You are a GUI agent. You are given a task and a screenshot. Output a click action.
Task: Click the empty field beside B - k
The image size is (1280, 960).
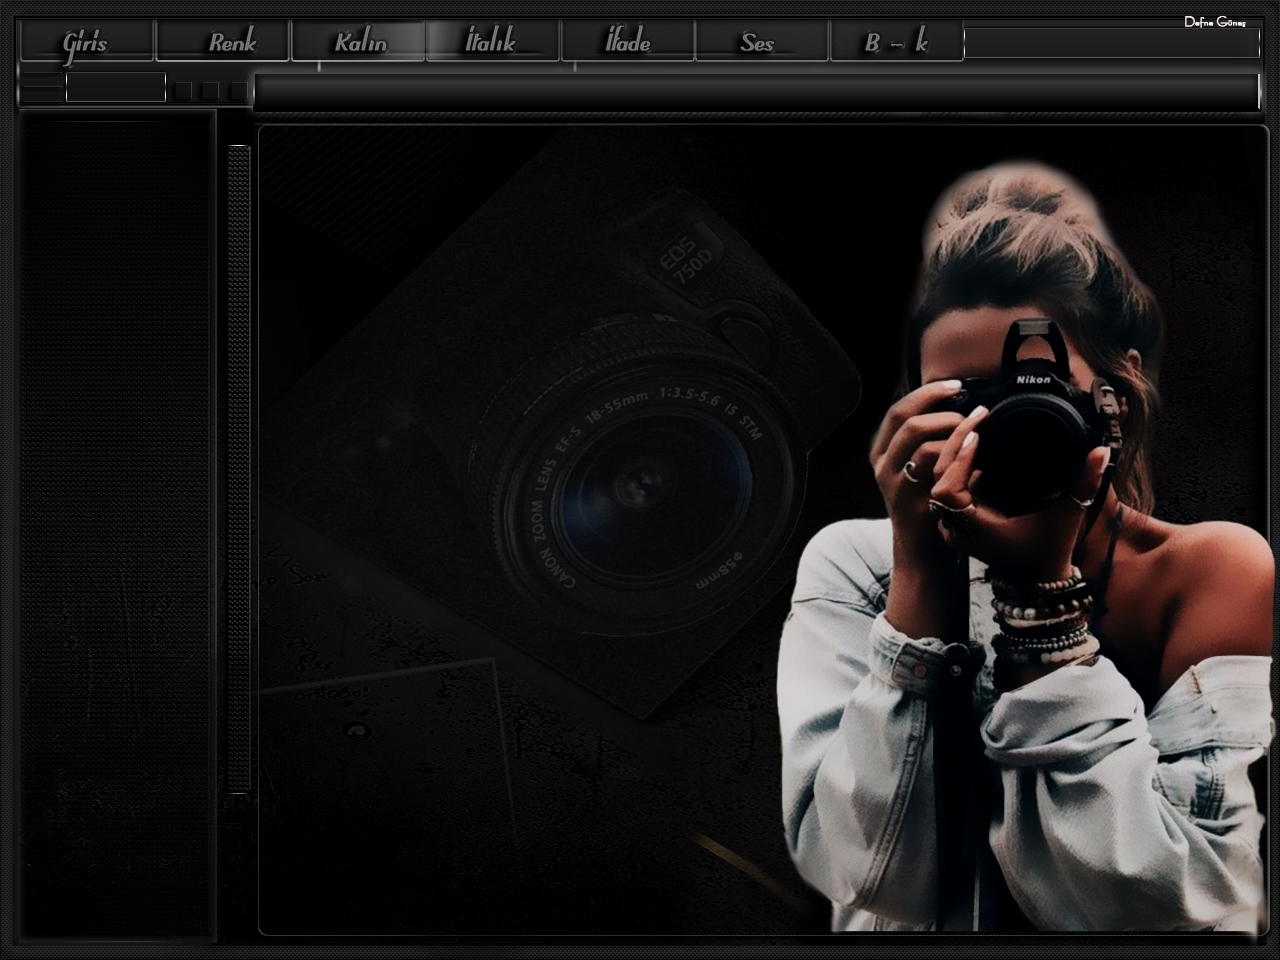[x=1110, y=43]
